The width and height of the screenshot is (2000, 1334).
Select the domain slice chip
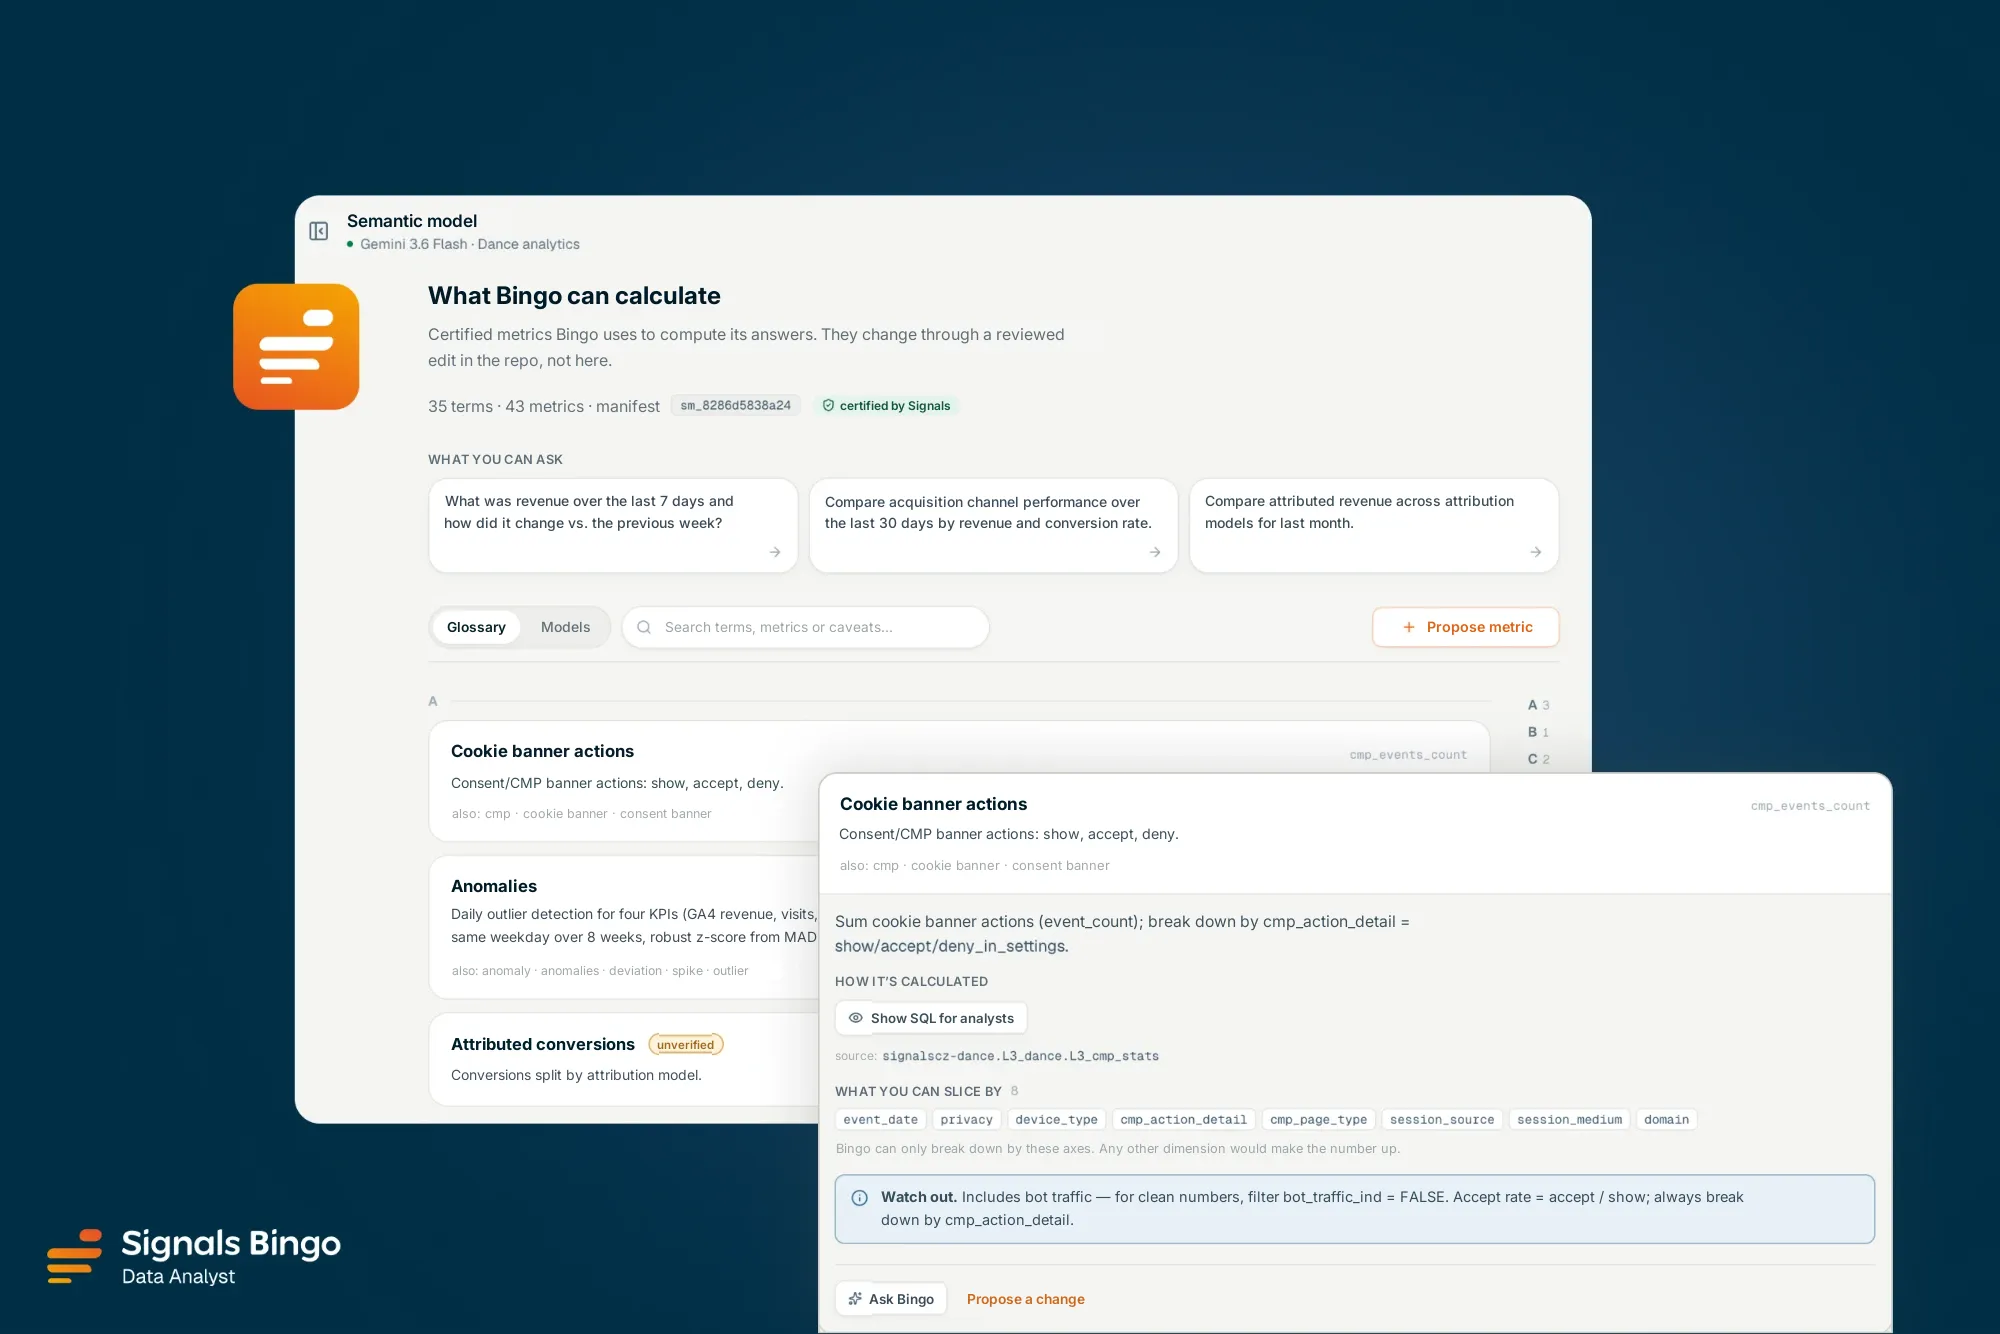(1666, 1120)
